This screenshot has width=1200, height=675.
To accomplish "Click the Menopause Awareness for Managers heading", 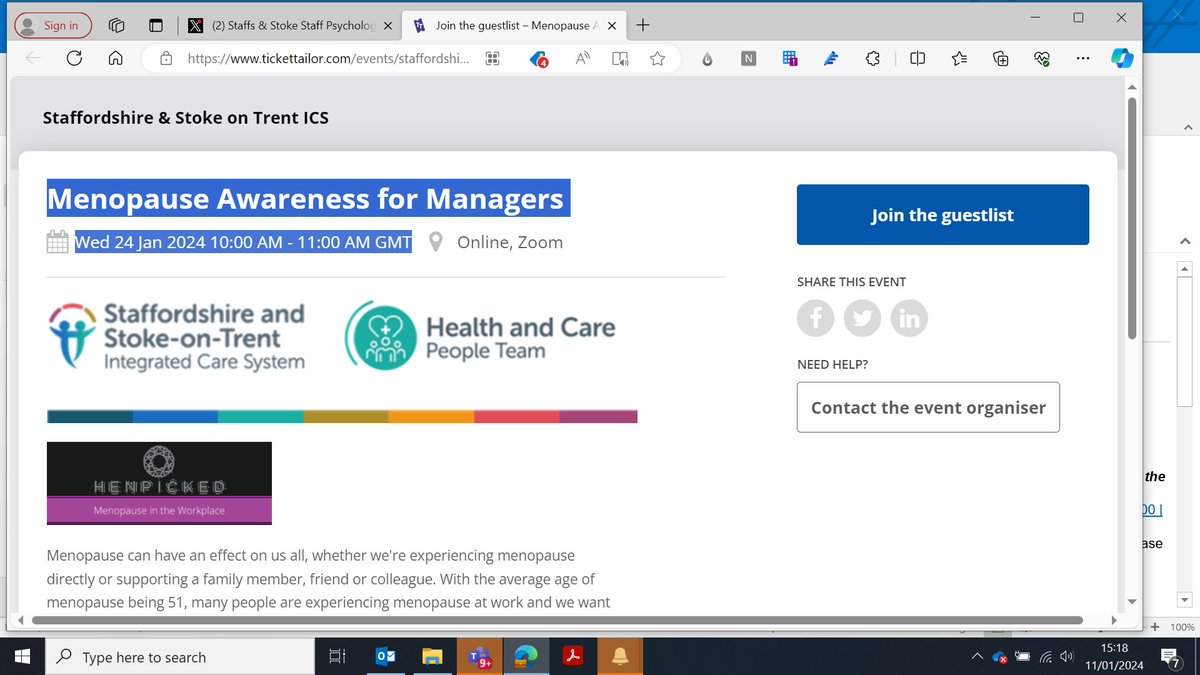I will (x=306, y=198).
